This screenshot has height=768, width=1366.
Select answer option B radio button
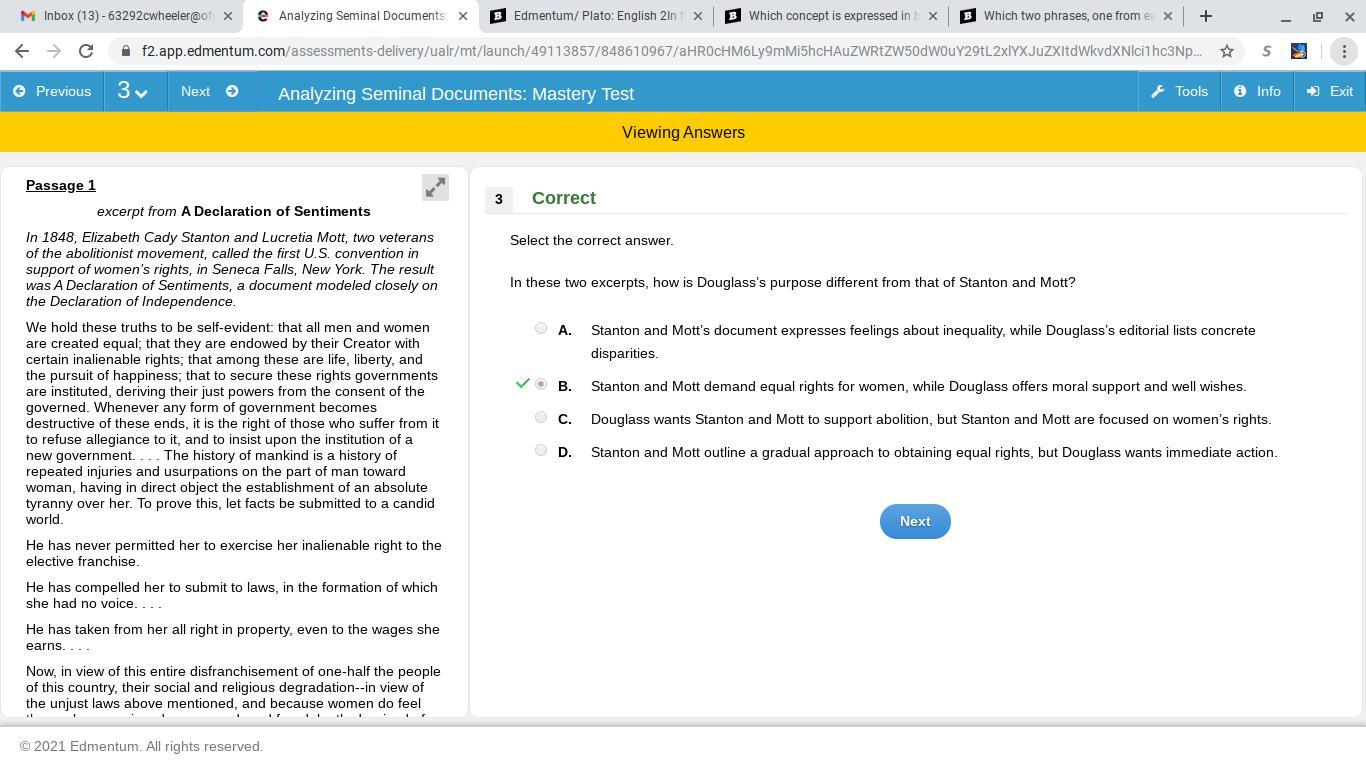541,384
